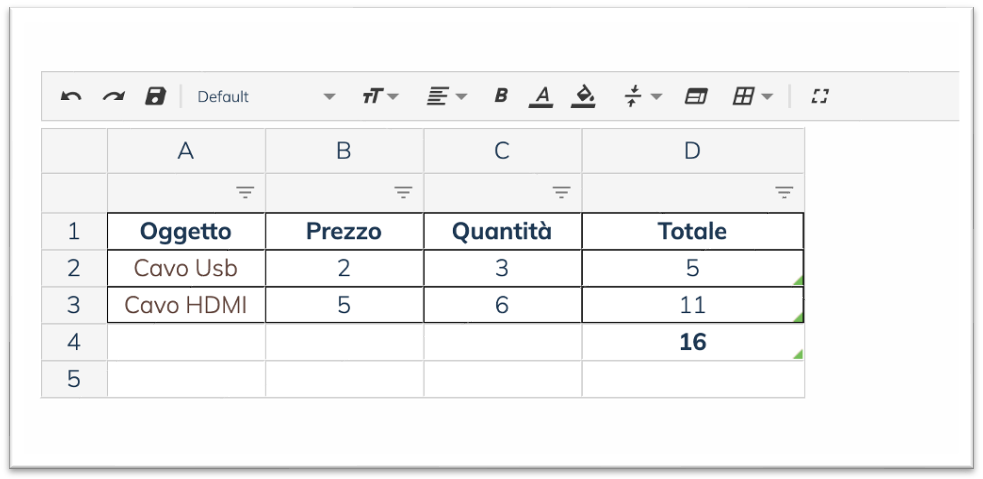Expand the font size dropdown
983x479 pixels.
380,97
